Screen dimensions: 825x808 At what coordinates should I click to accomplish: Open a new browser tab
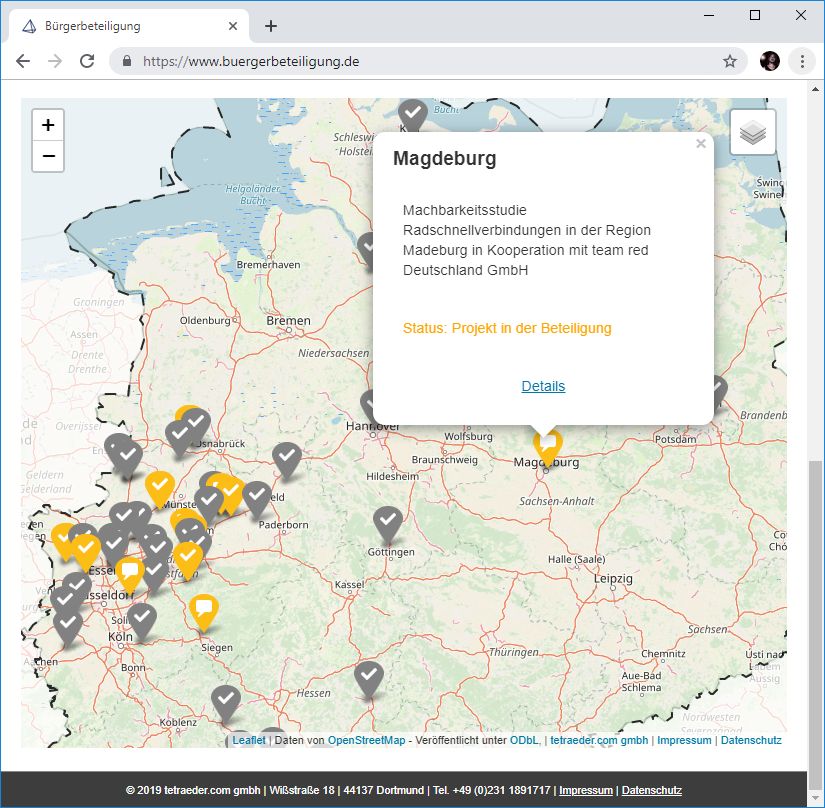click(270, 26)
